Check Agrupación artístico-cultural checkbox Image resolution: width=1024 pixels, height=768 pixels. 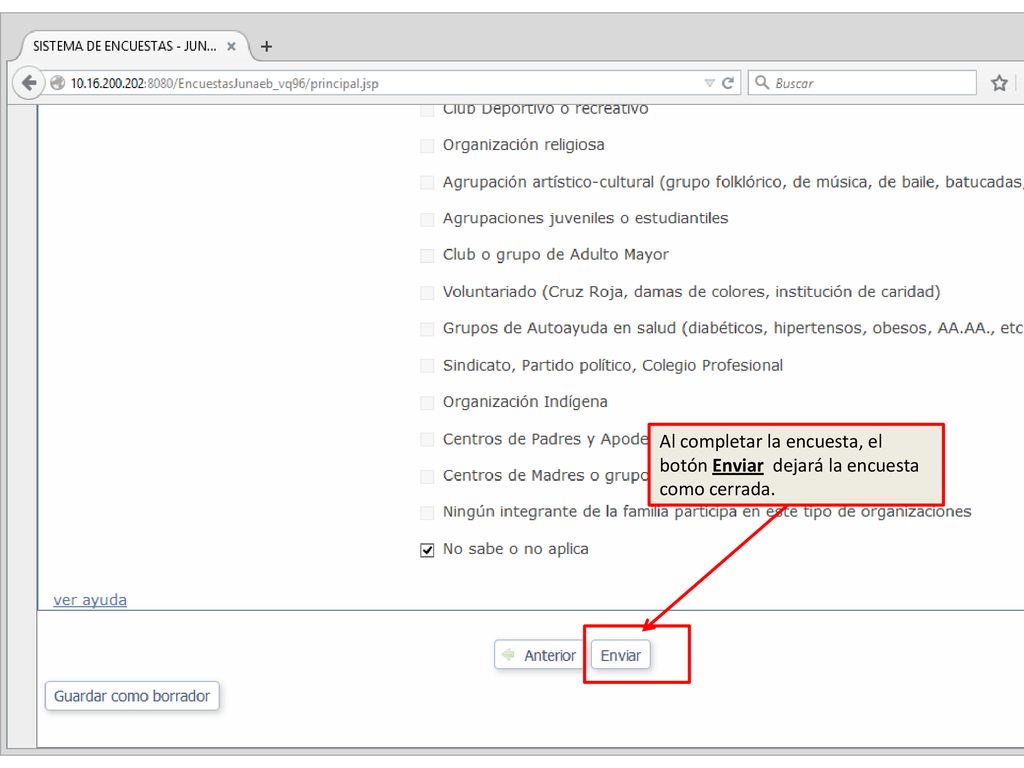coord(427,182)
